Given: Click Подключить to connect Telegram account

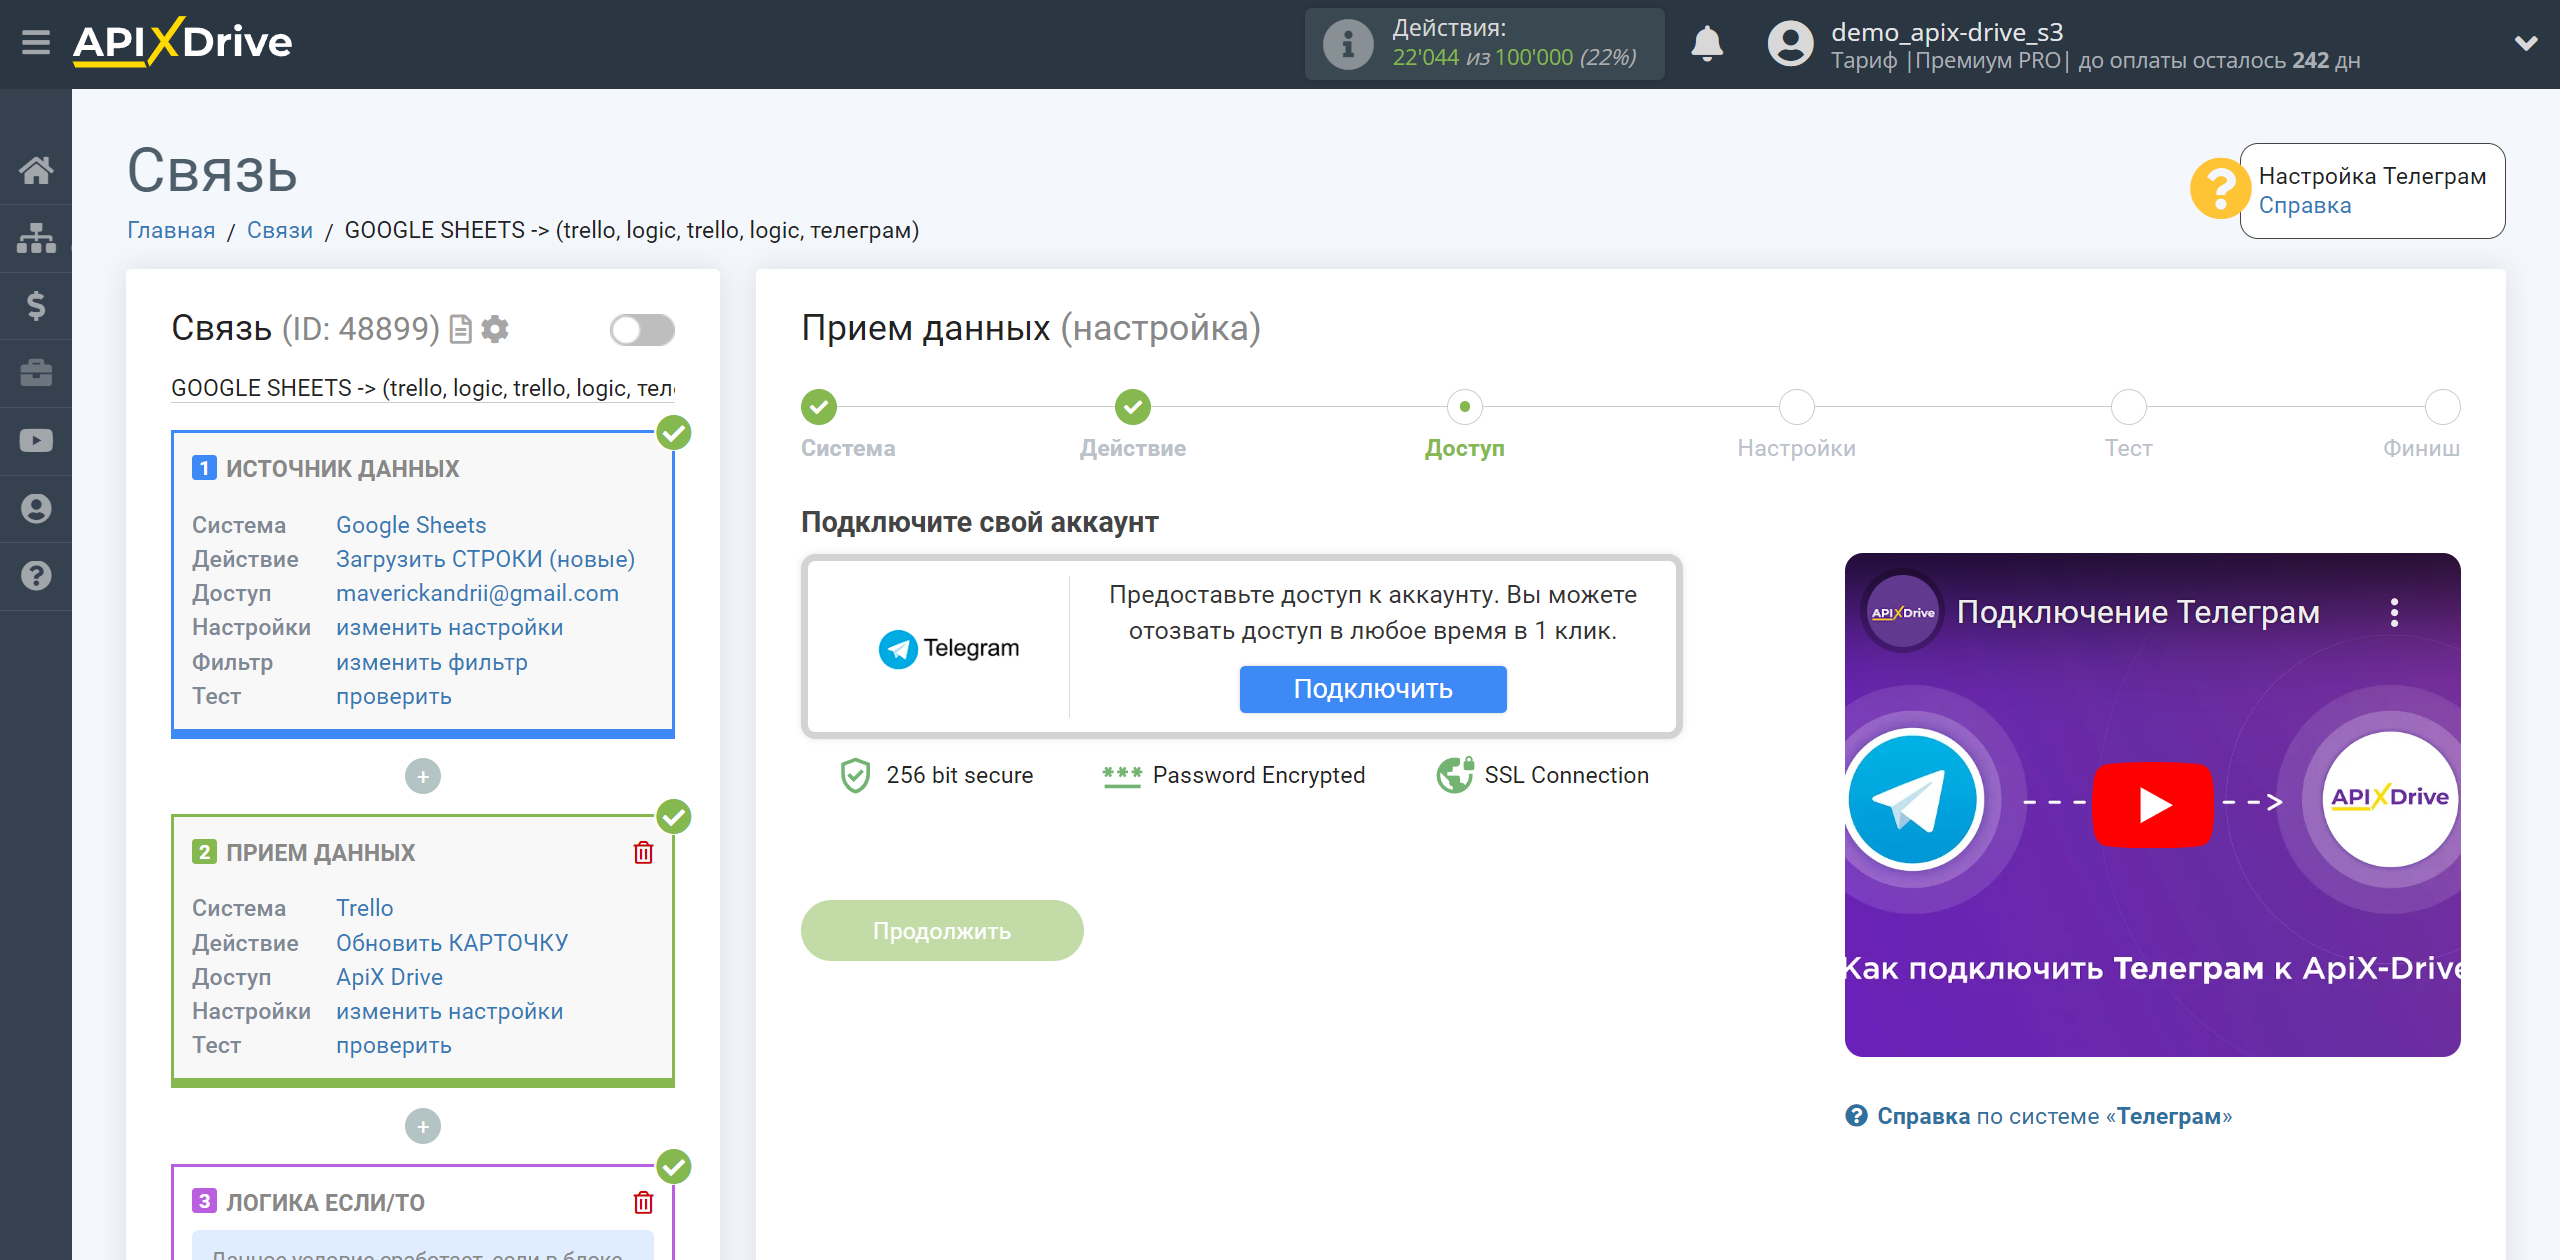Looking at the screenshot, I should coord(1371,687).
